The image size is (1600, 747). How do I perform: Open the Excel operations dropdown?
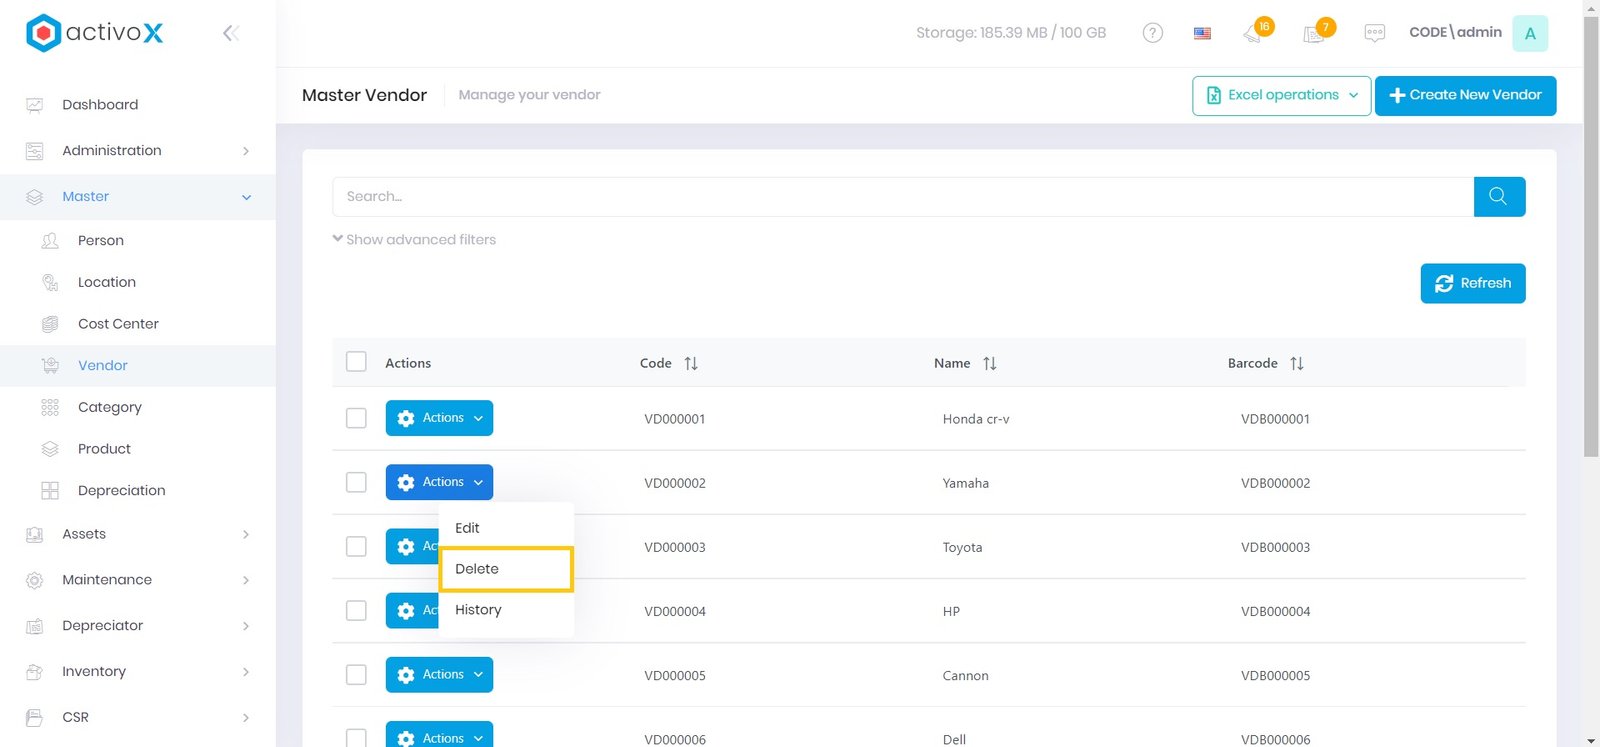pyautogui.click(x=1281, y=96)
